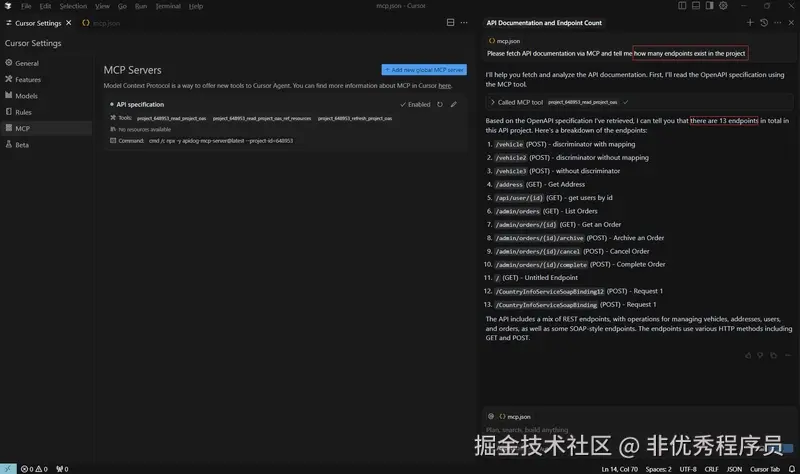
Task: Click the mcp.json chip in the user message
Action: [x=505, y=41]
